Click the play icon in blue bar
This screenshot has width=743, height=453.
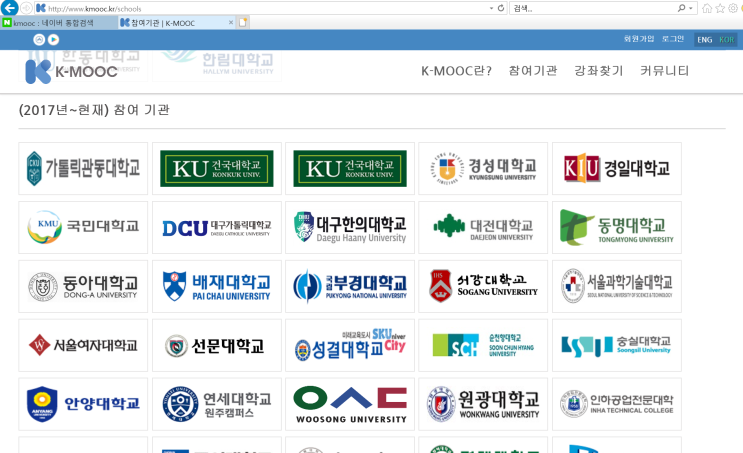54,40
